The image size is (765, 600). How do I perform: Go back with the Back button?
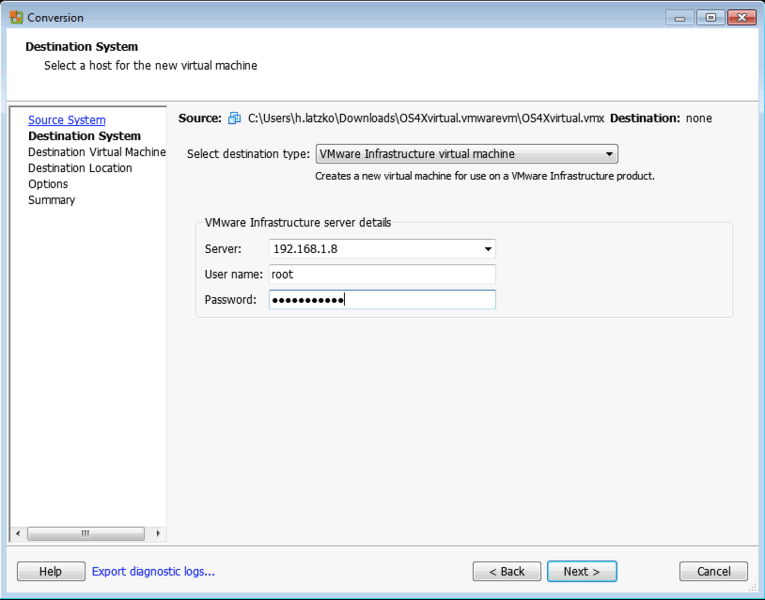pos(506,572)
